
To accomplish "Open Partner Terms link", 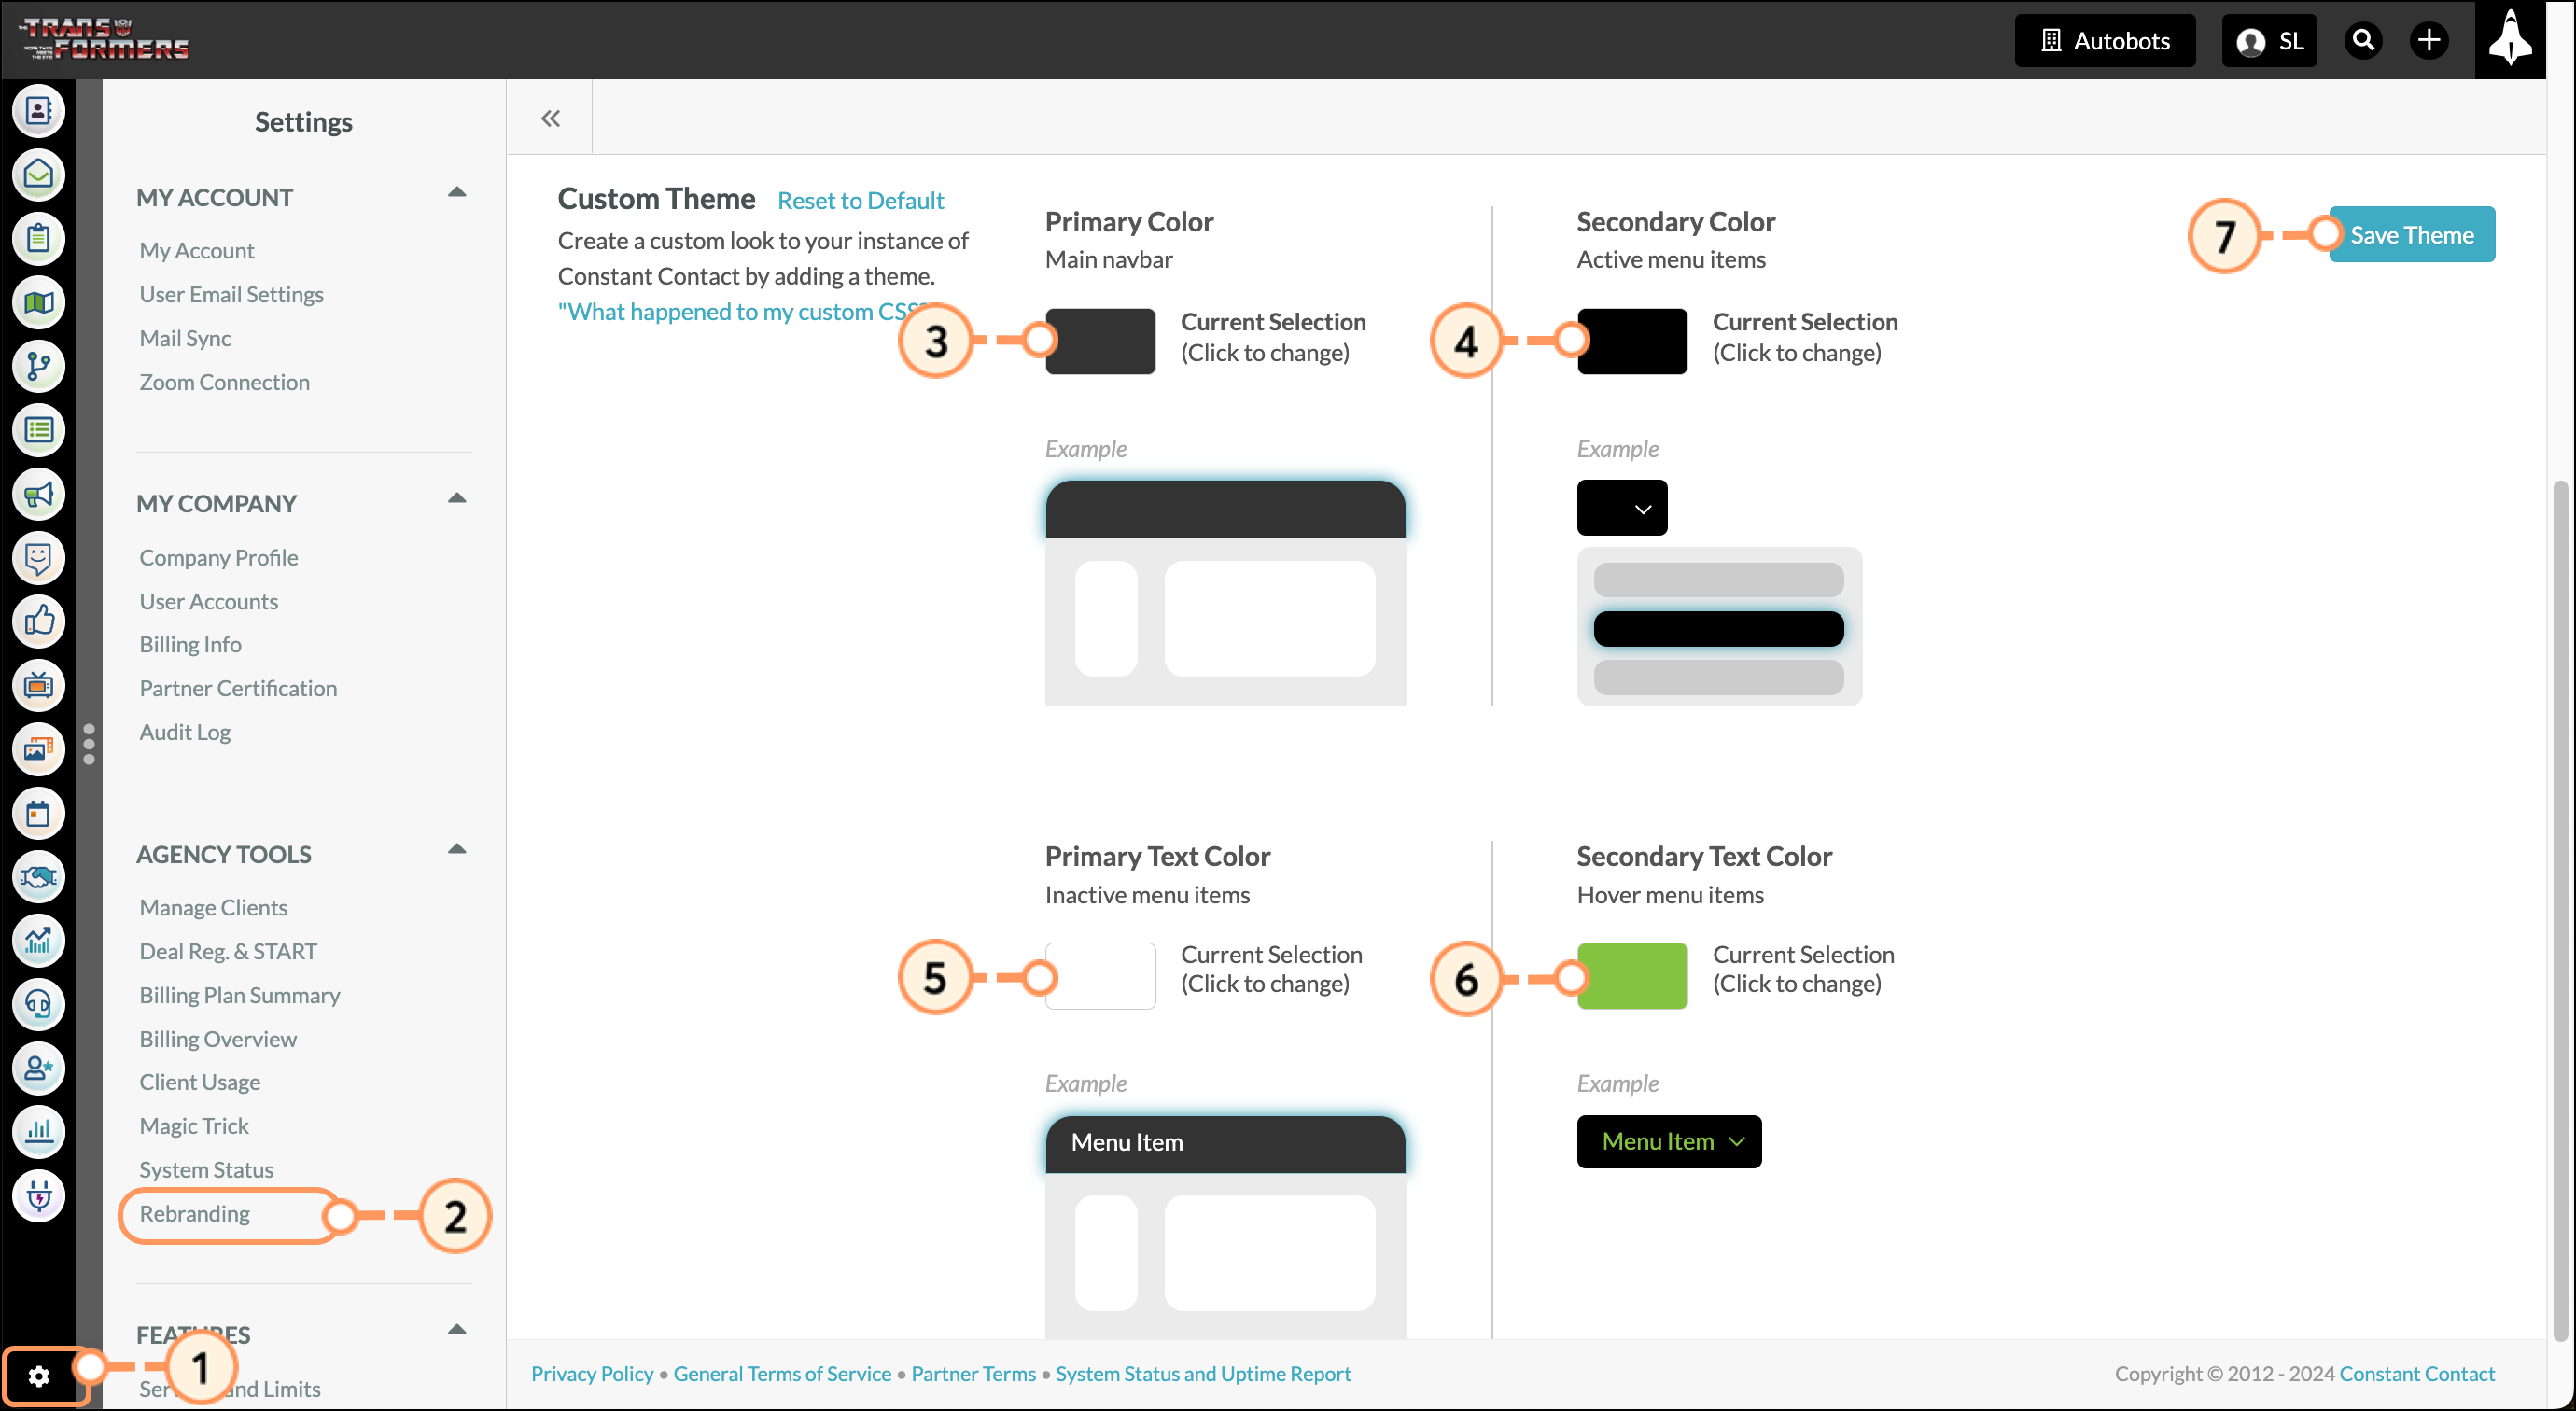I will point(973,1374).
